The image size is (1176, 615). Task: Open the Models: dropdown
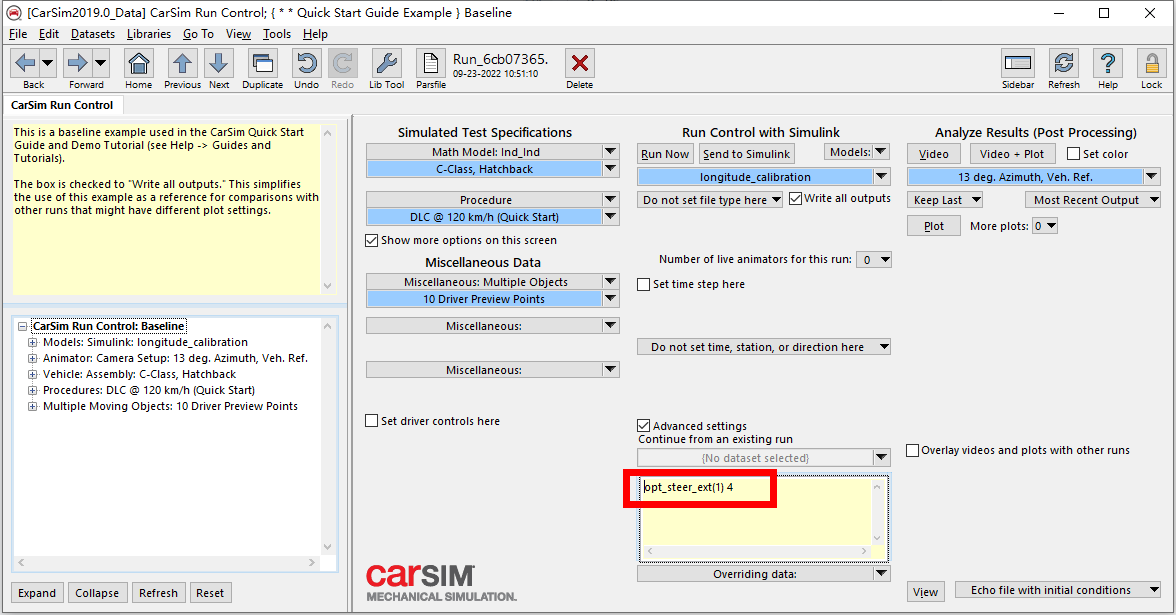tap(856, 152)
